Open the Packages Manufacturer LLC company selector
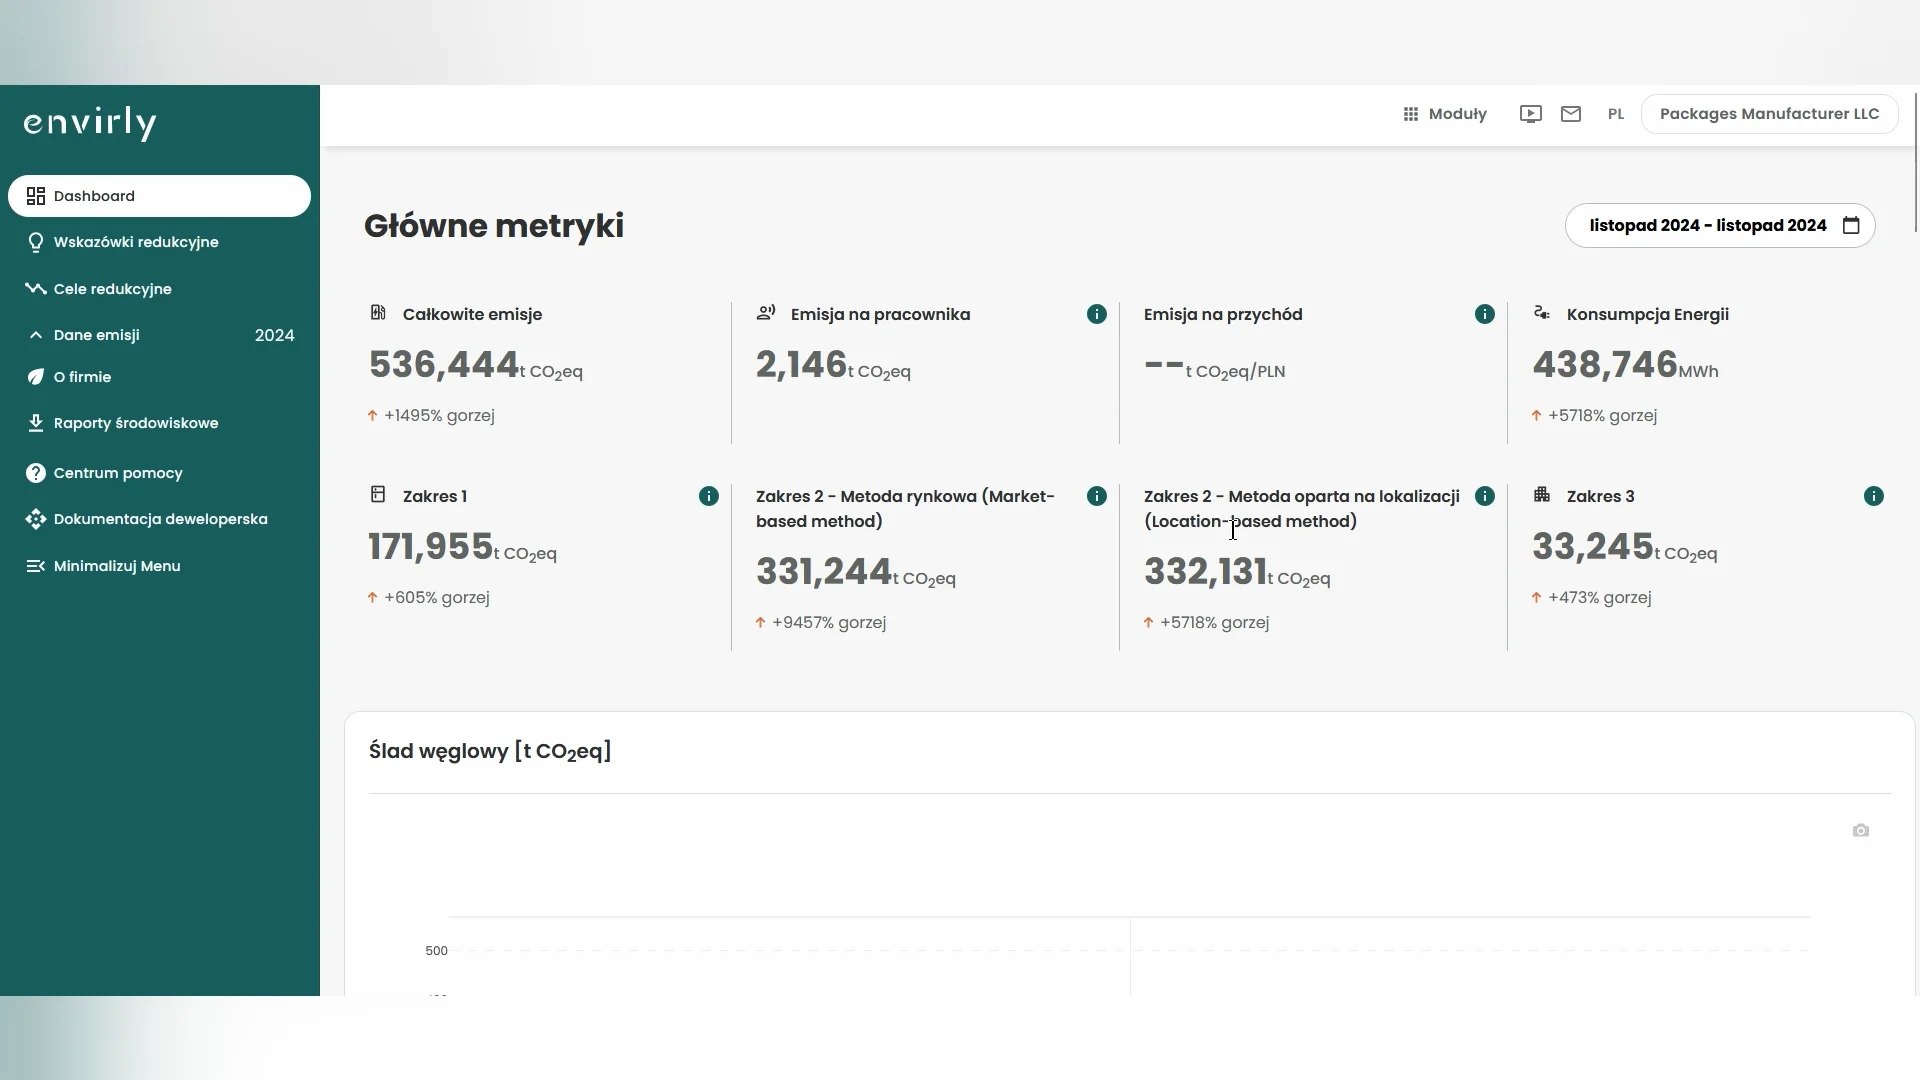This screenshot has width=1920, height=1080. point(1768,114)
